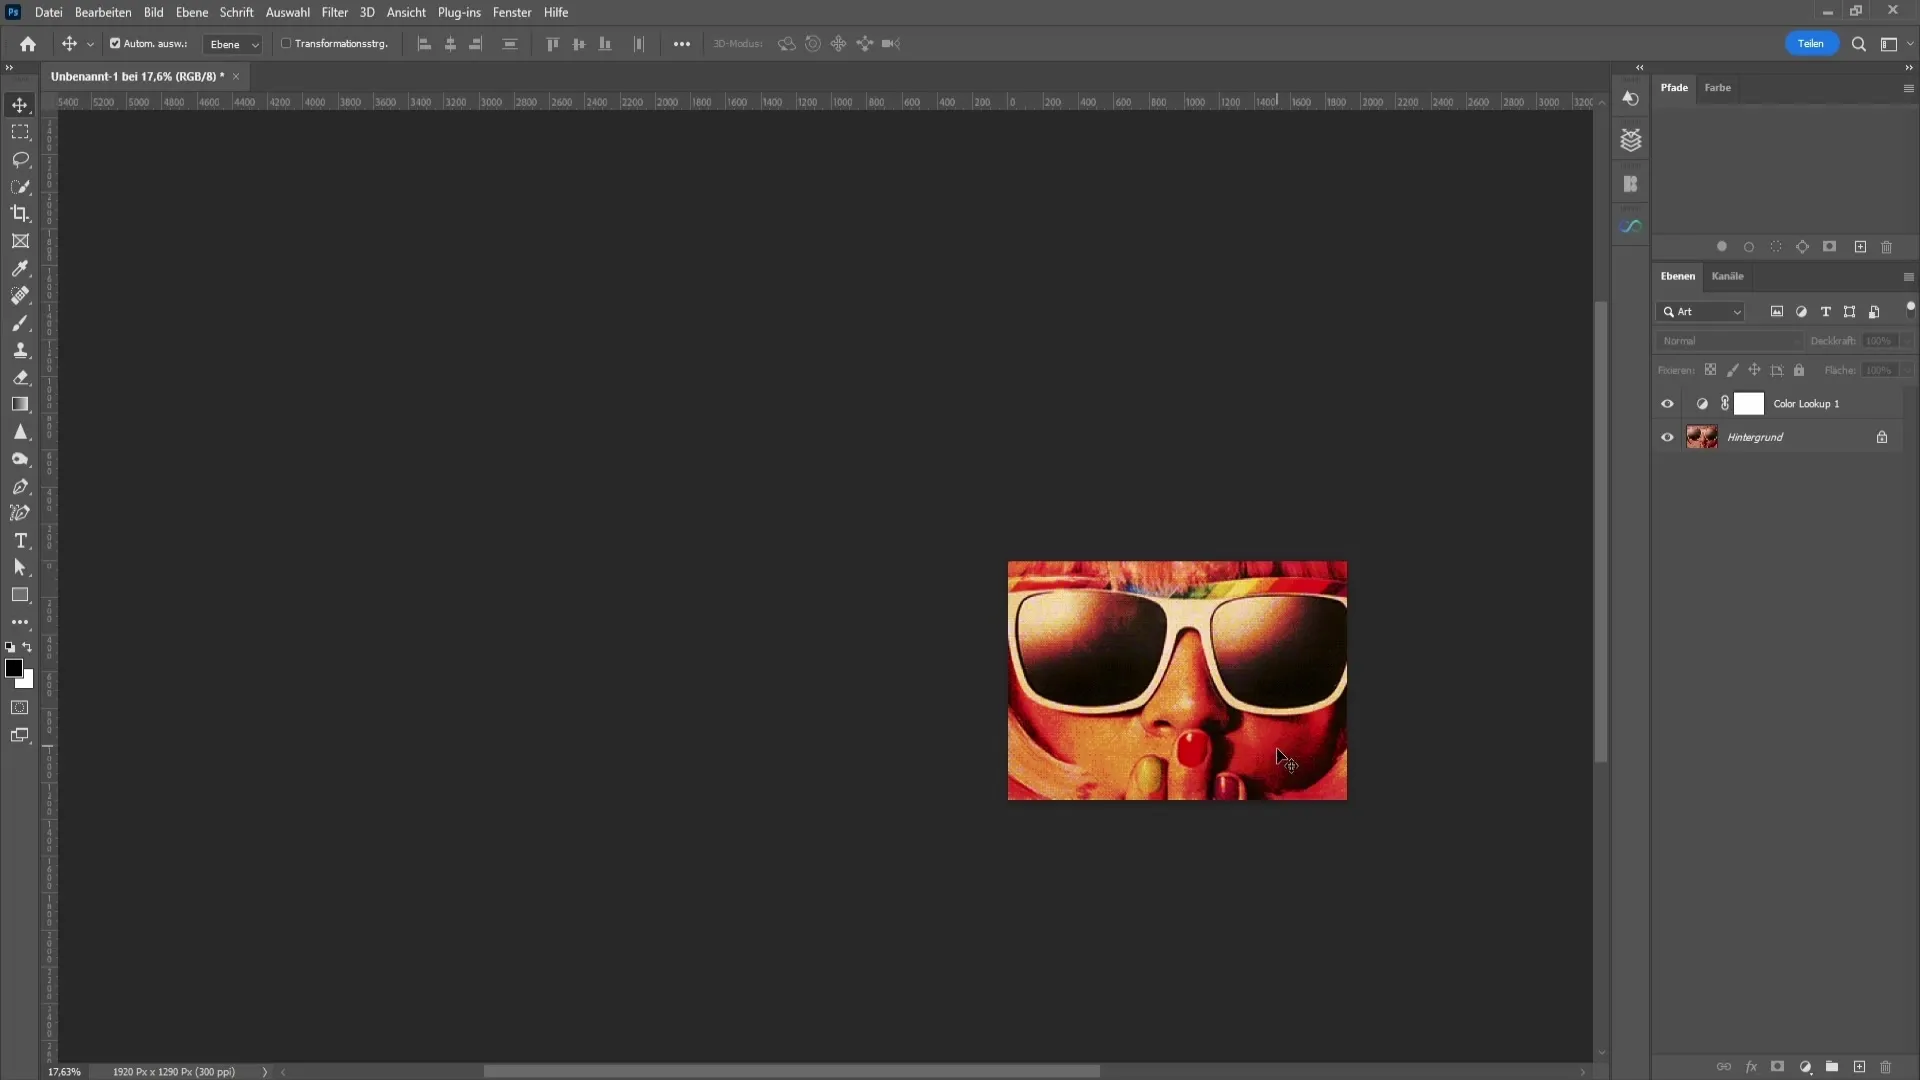Open the Fenster menu
The image size is (1920, 1080).
click(x=512, y=12)
